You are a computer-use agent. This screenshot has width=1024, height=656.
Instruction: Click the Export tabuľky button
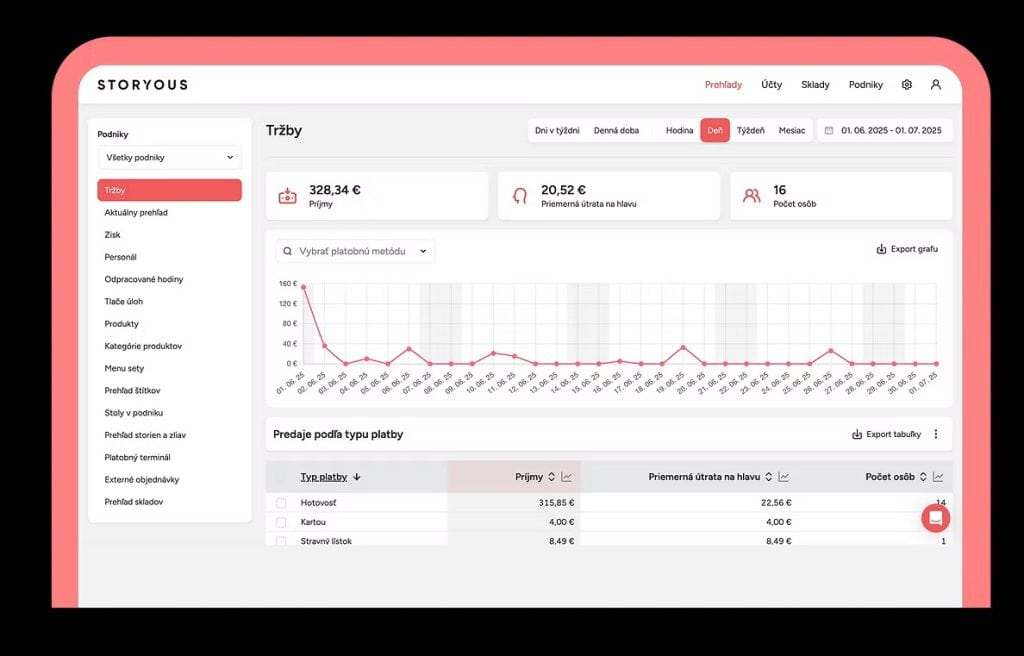(886, 435)
